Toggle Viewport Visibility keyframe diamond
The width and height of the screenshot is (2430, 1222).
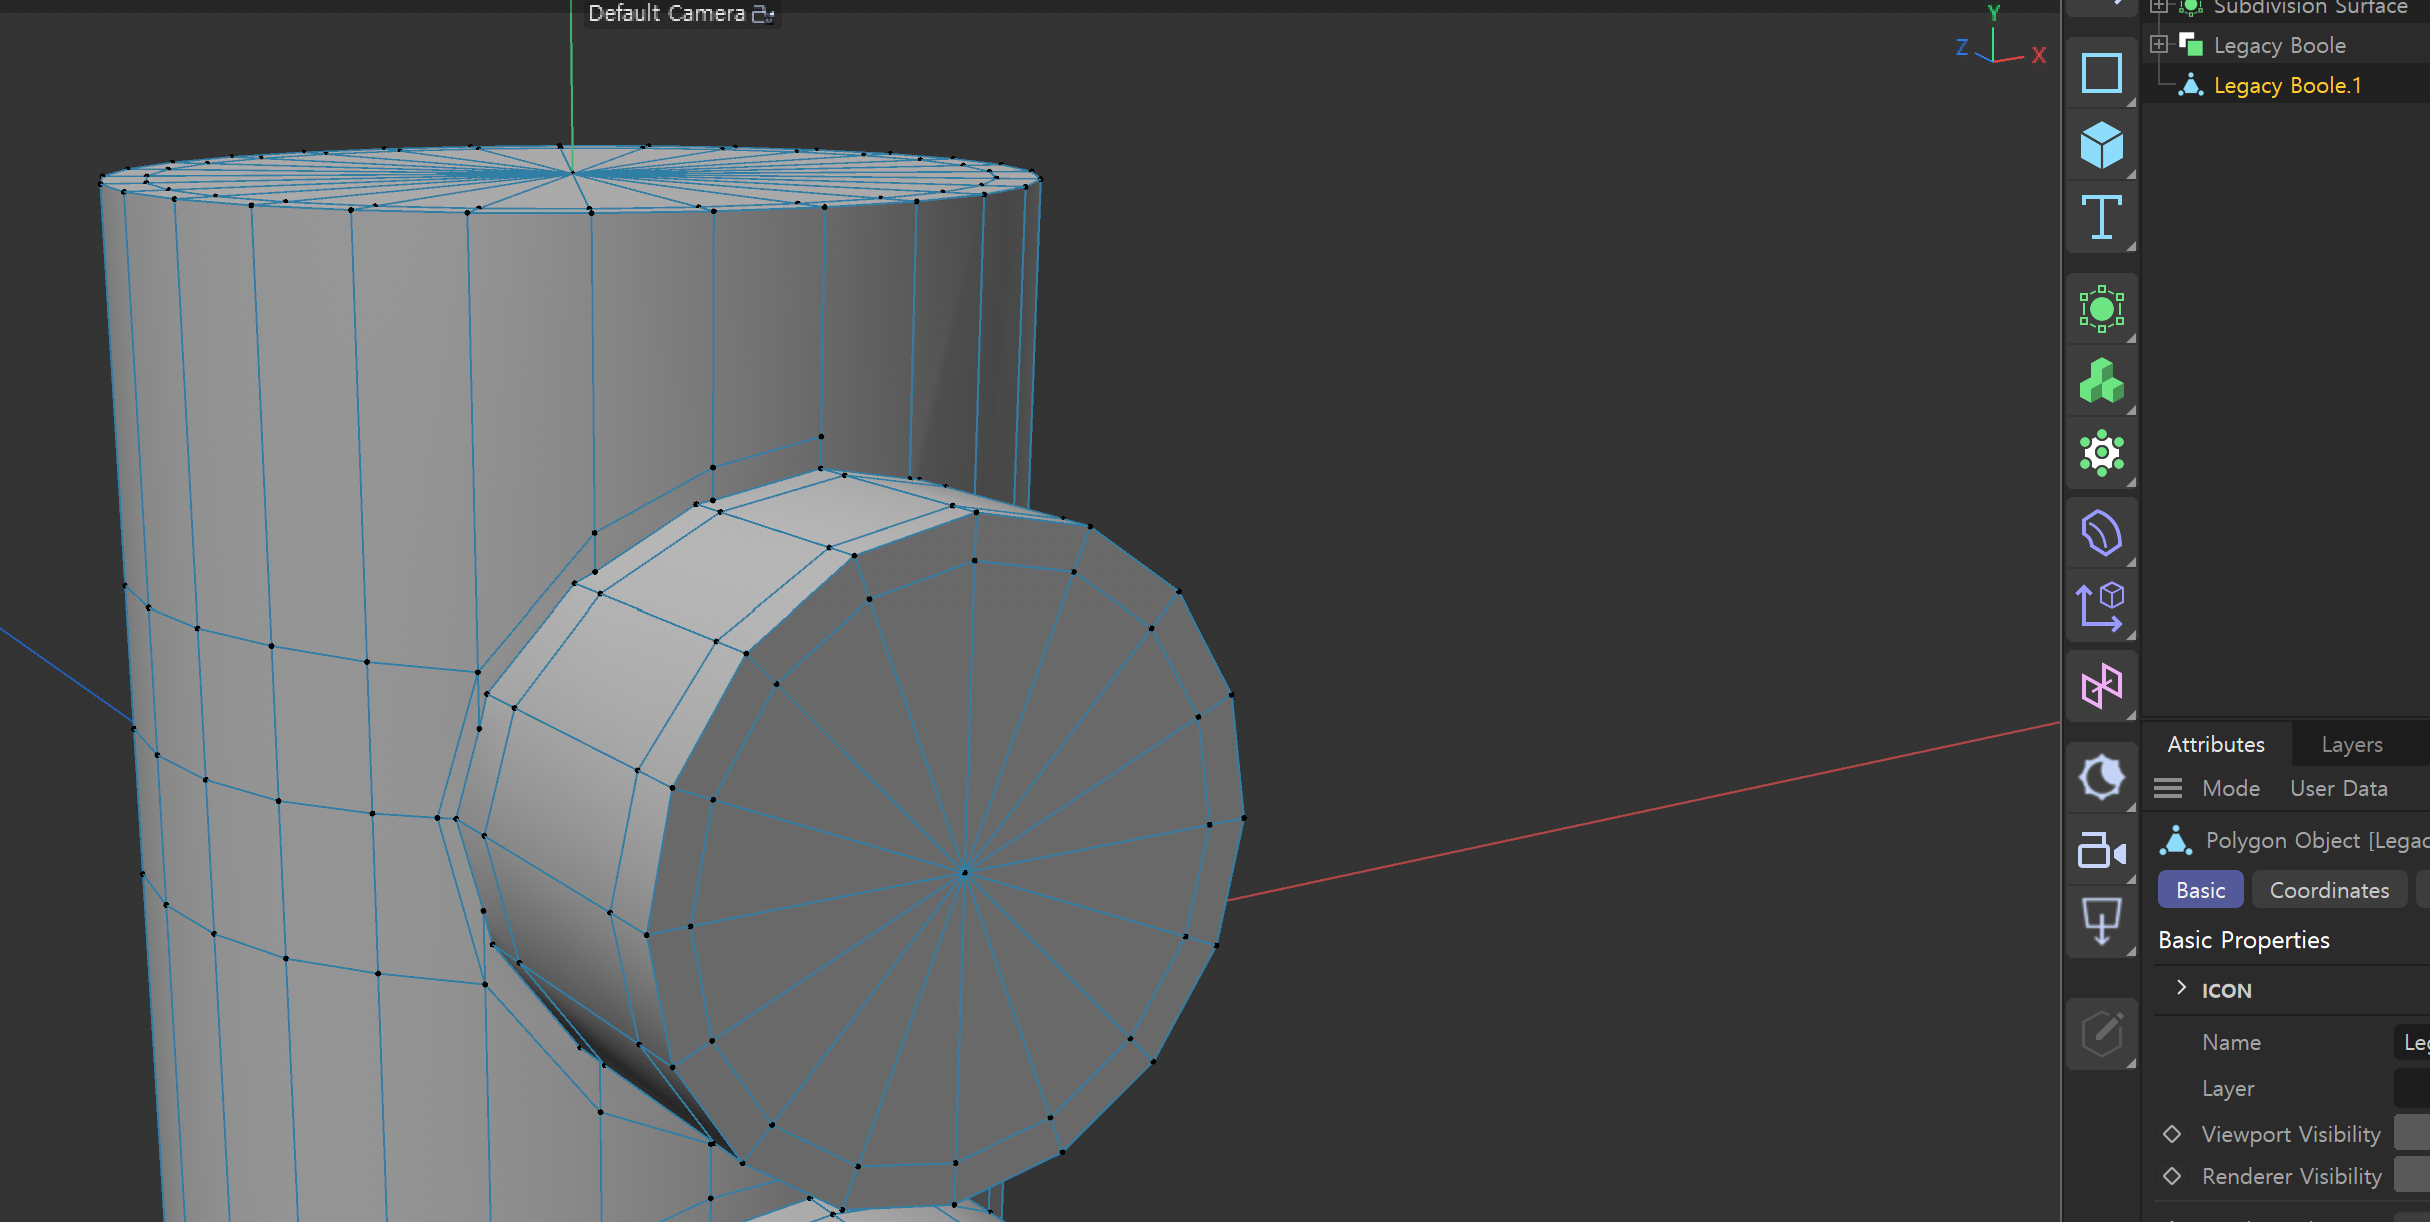pyautogui.click(x=2172, y=1134)
